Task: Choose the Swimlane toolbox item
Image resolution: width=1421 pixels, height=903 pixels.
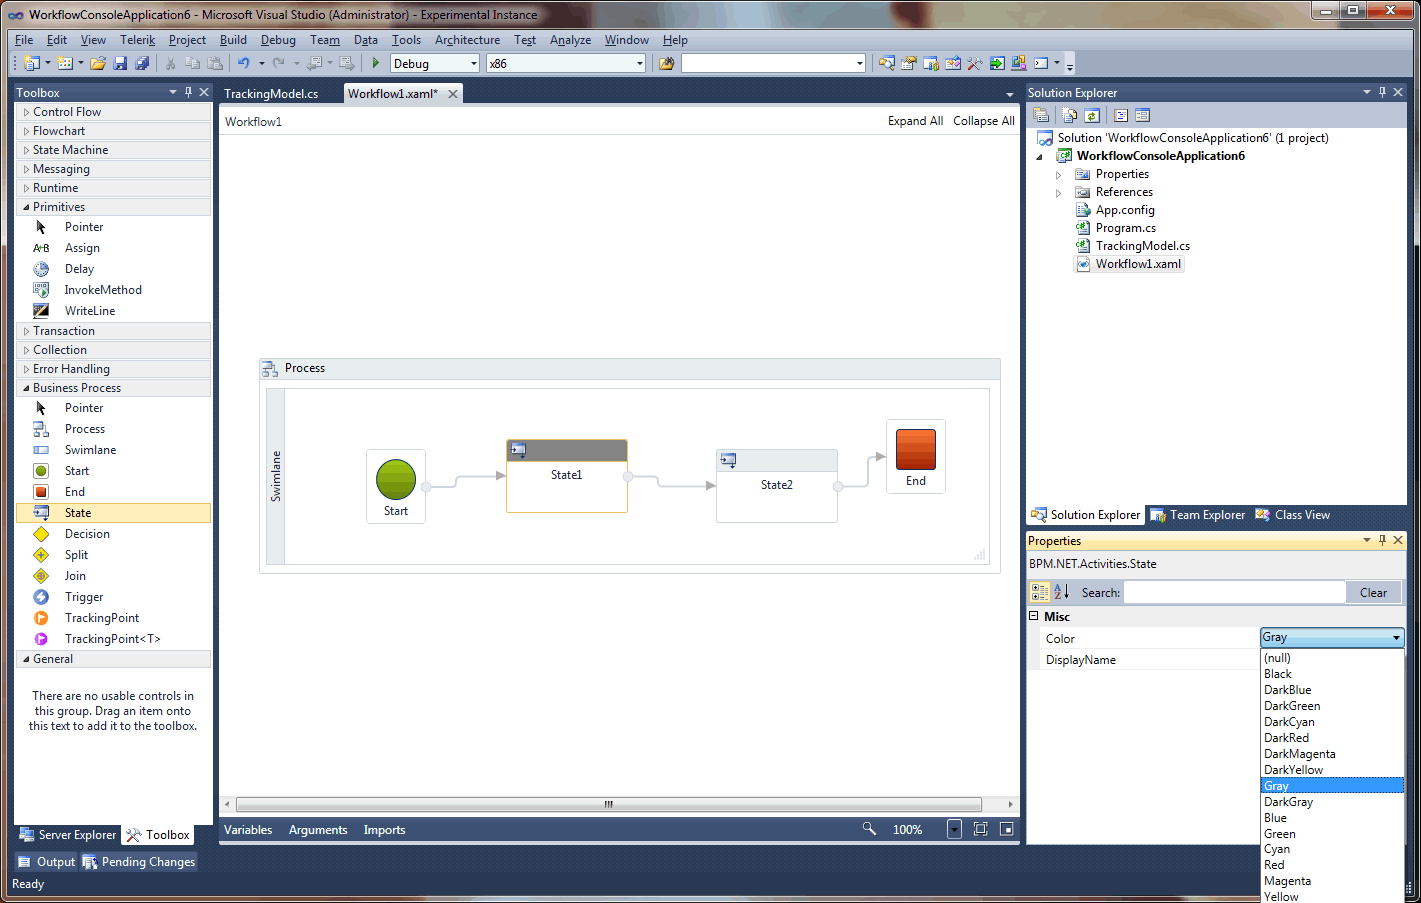Action: click(90, 450)
